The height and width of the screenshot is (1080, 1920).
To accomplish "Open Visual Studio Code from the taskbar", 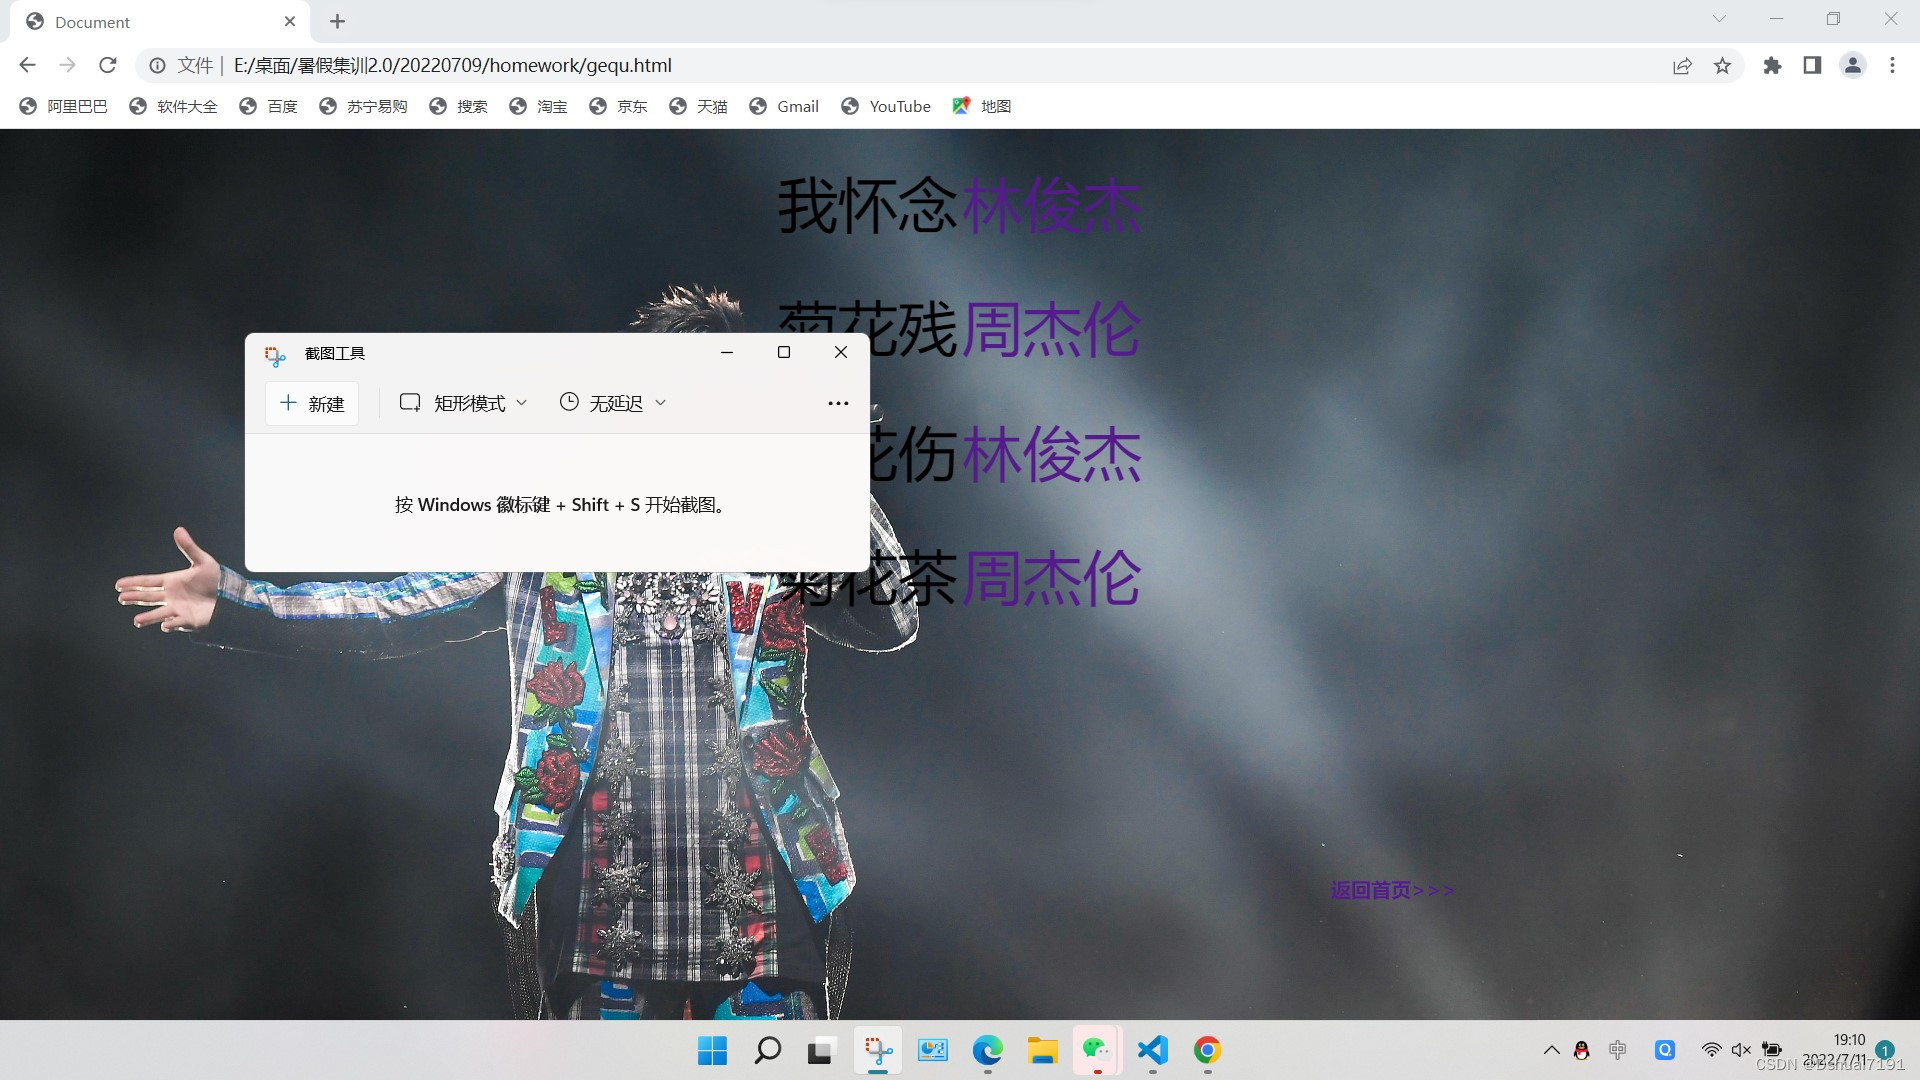I will point(1152,1050).
